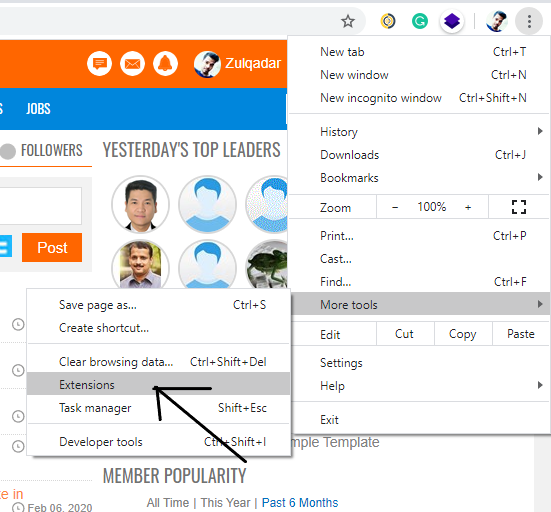This screenshot has height=512, width=551.
Task: Select New window menu item
Action: [419, 75]
